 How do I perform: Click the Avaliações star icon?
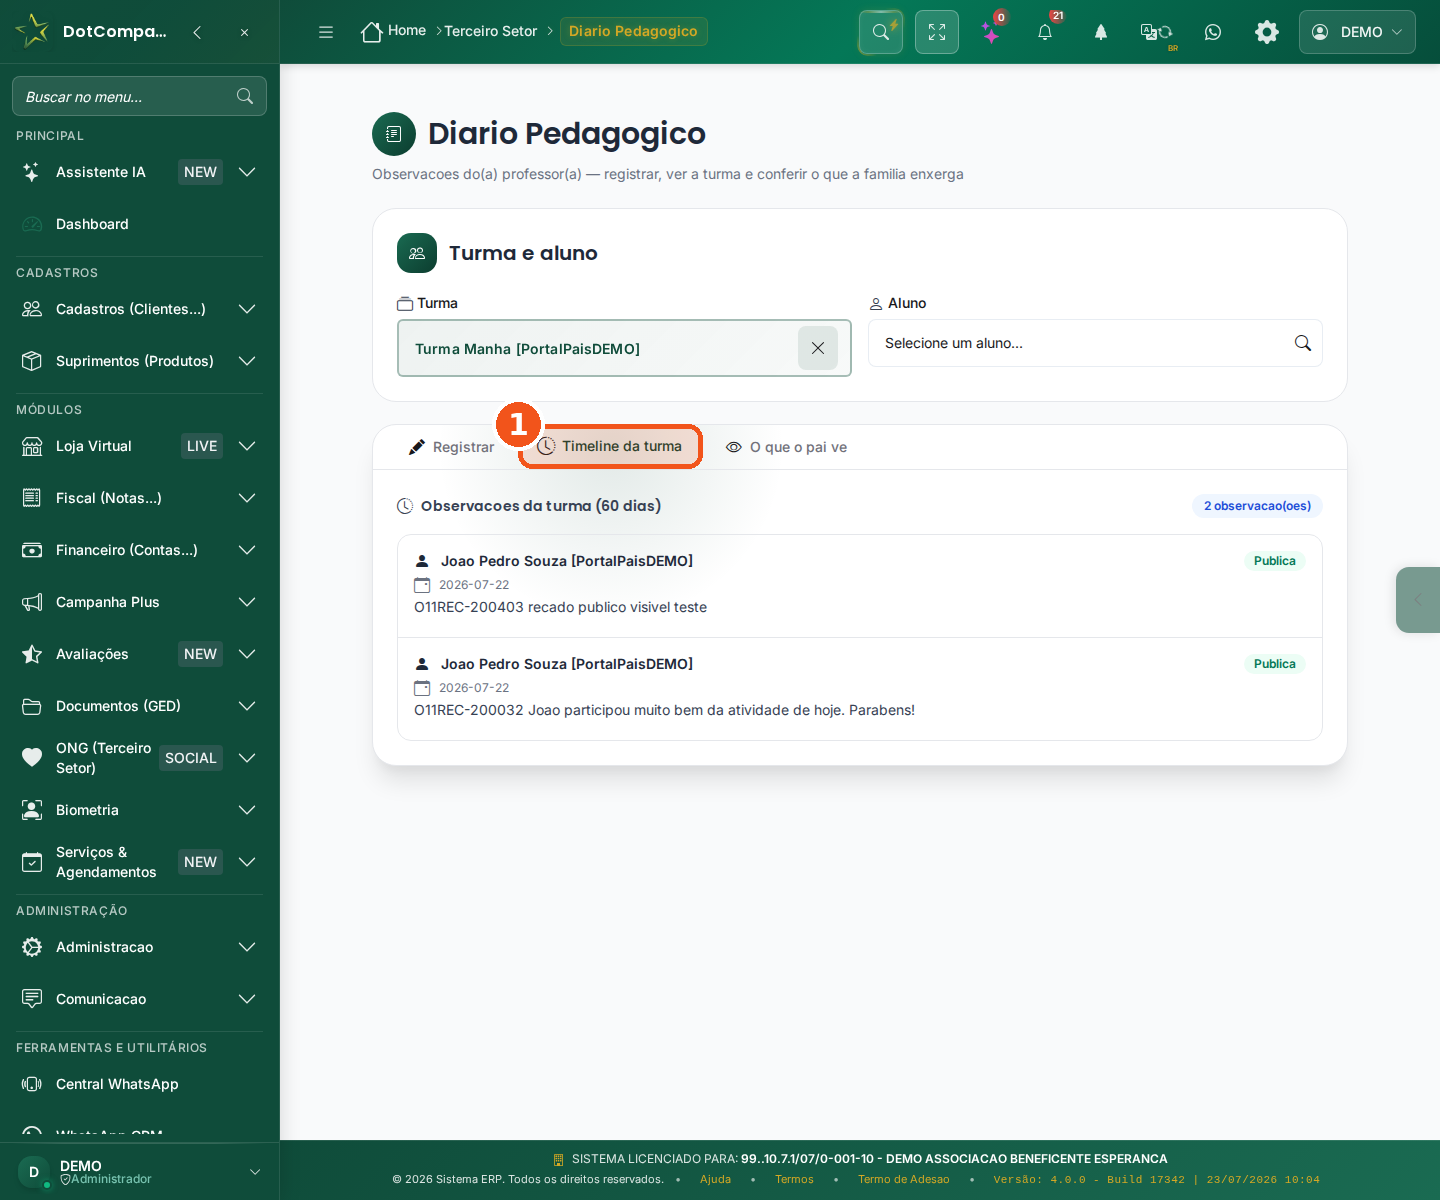coord(32,654)
